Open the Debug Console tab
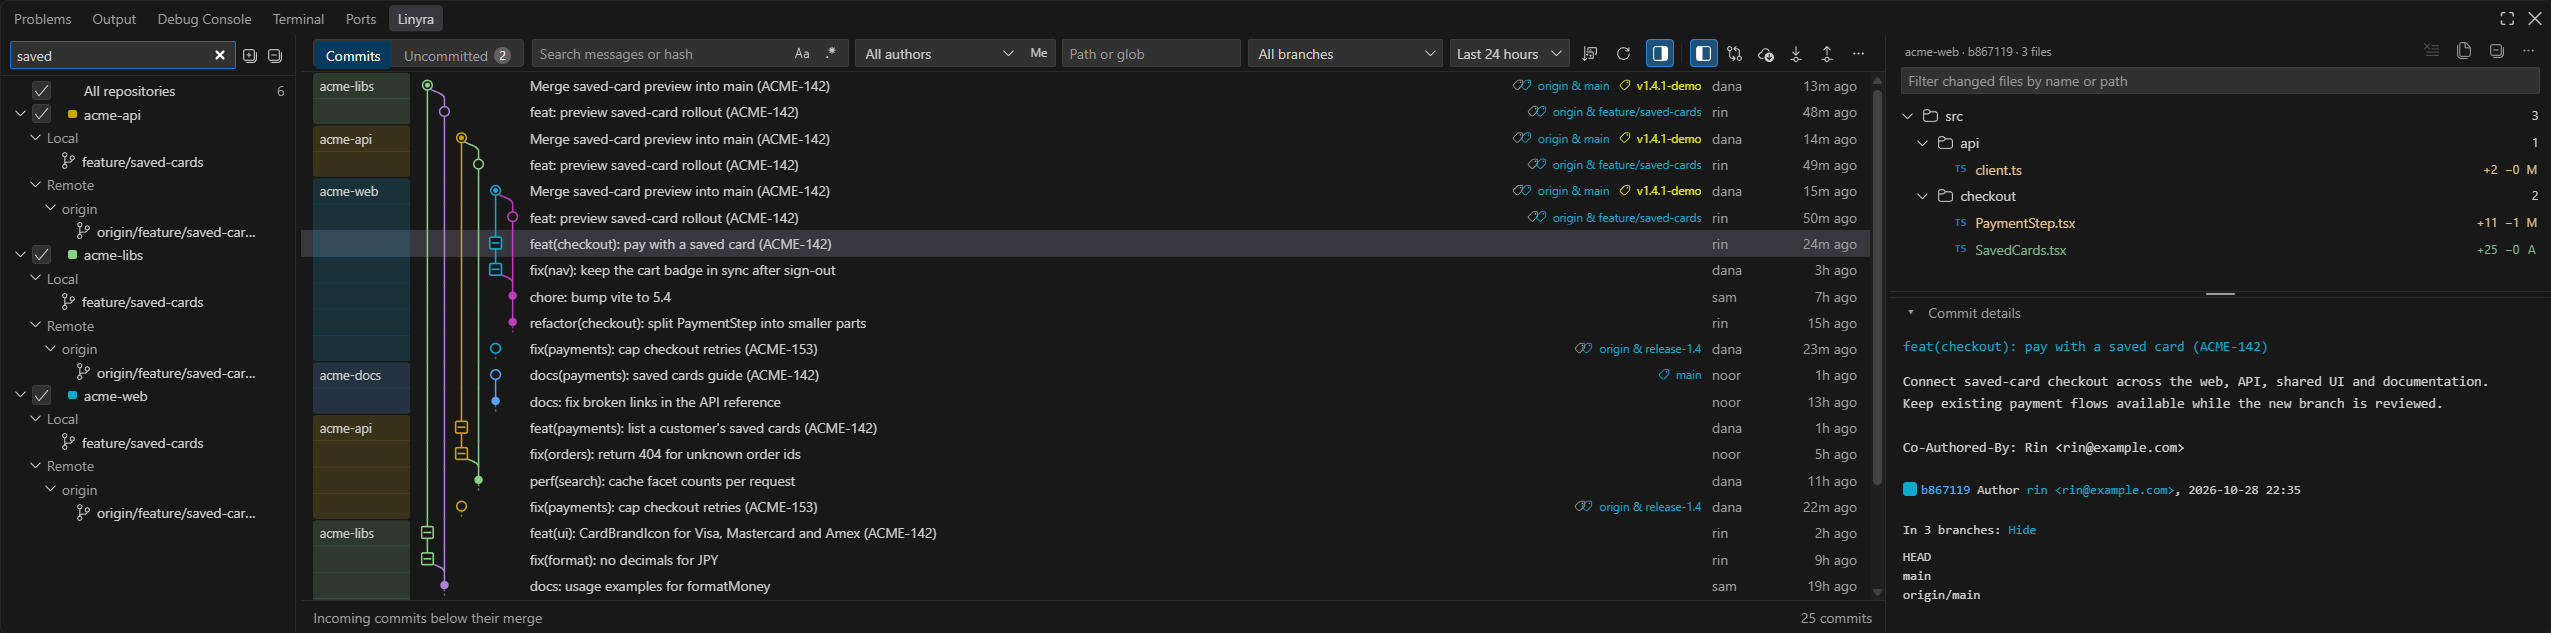This screenshot has width=2551, height=633. point(204,19)
